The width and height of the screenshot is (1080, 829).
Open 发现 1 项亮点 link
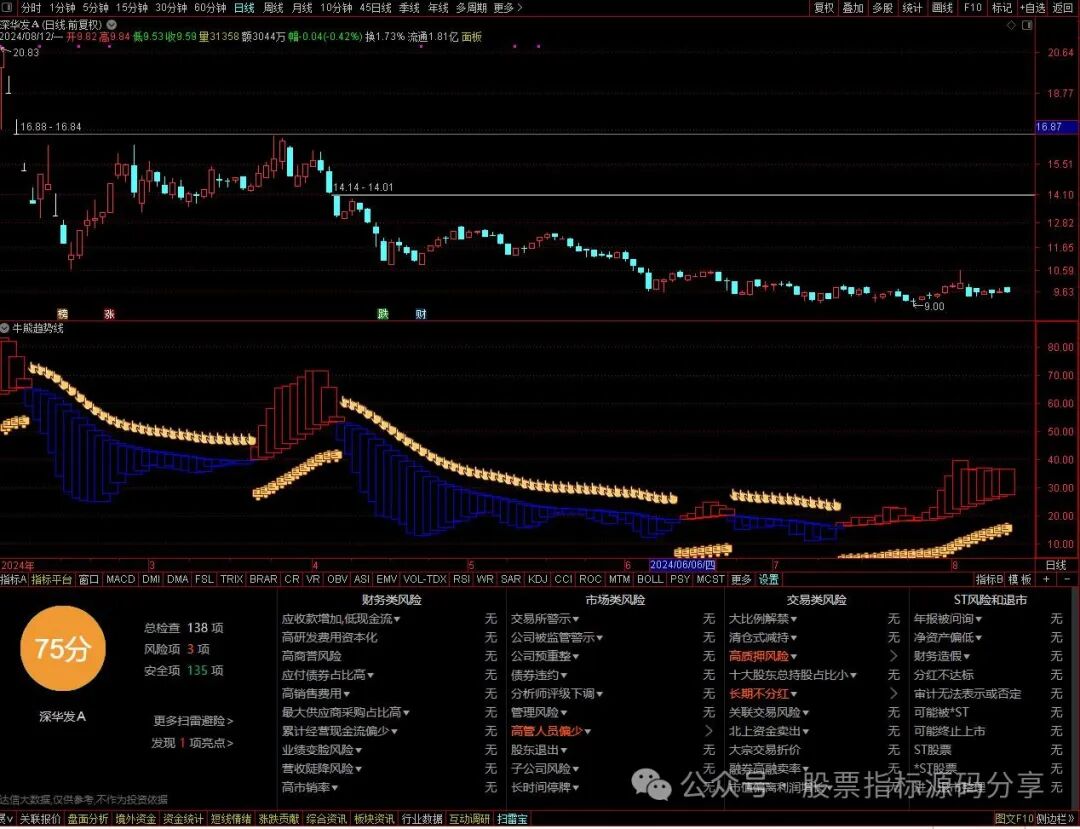(x=192, y=743)
